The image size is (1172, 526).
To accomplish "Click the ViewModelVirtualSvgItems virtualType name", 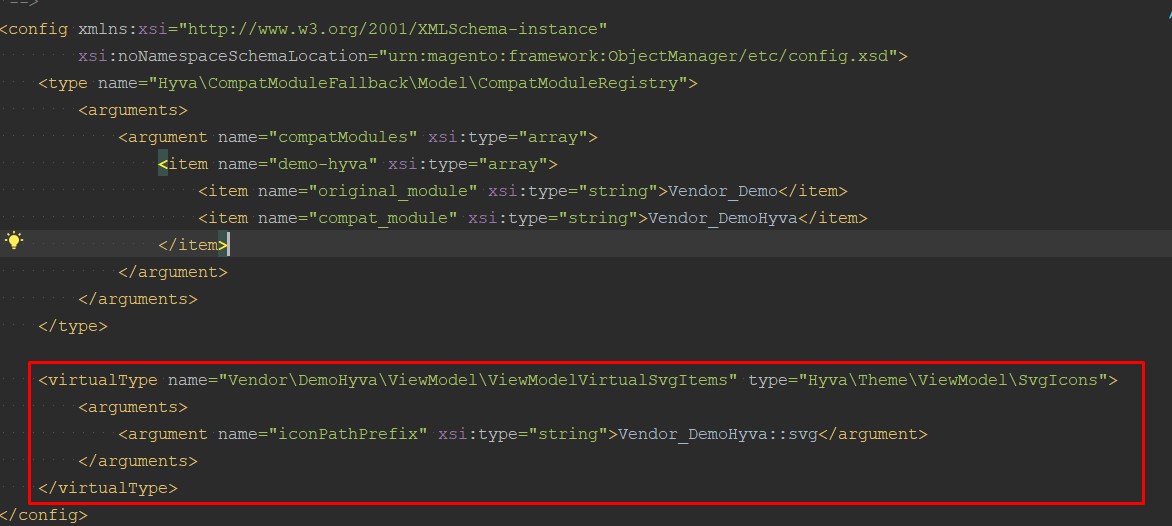I will point(478,380).
